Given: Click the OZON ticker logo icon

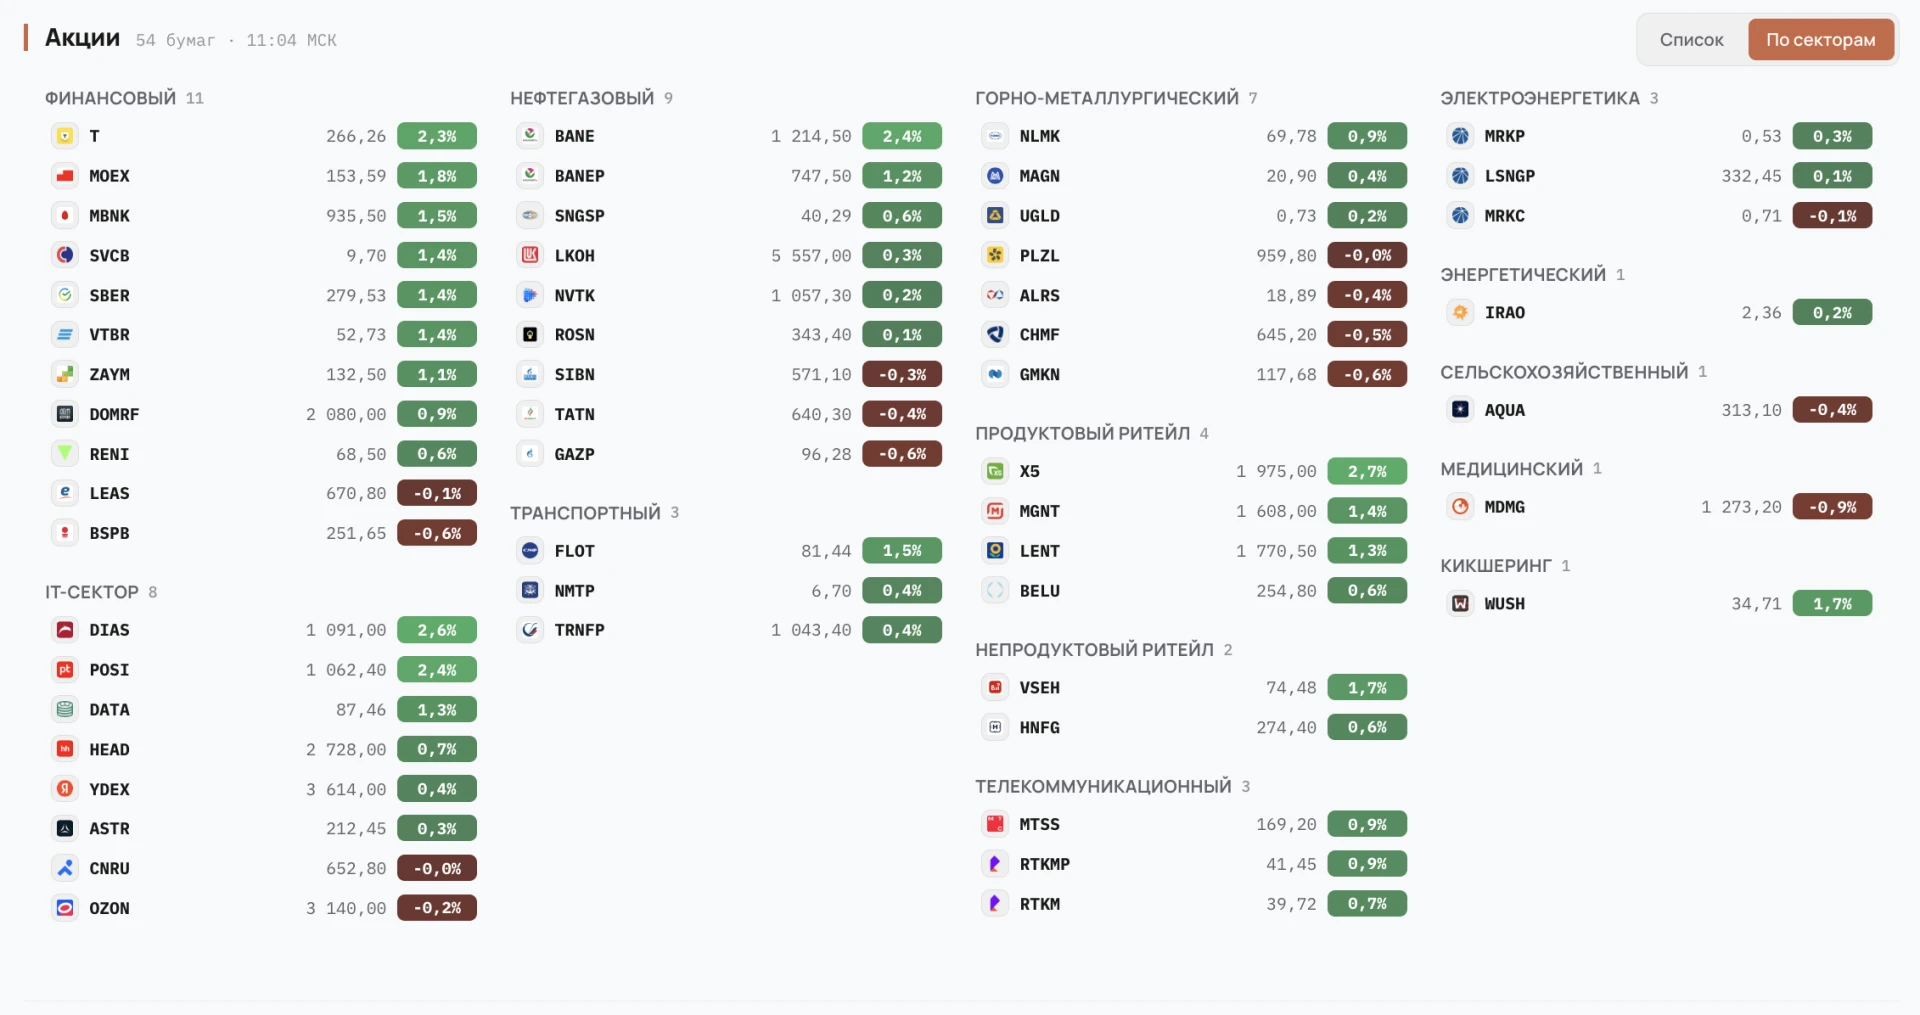Looking at the screenshot, I should coord(65,908).
